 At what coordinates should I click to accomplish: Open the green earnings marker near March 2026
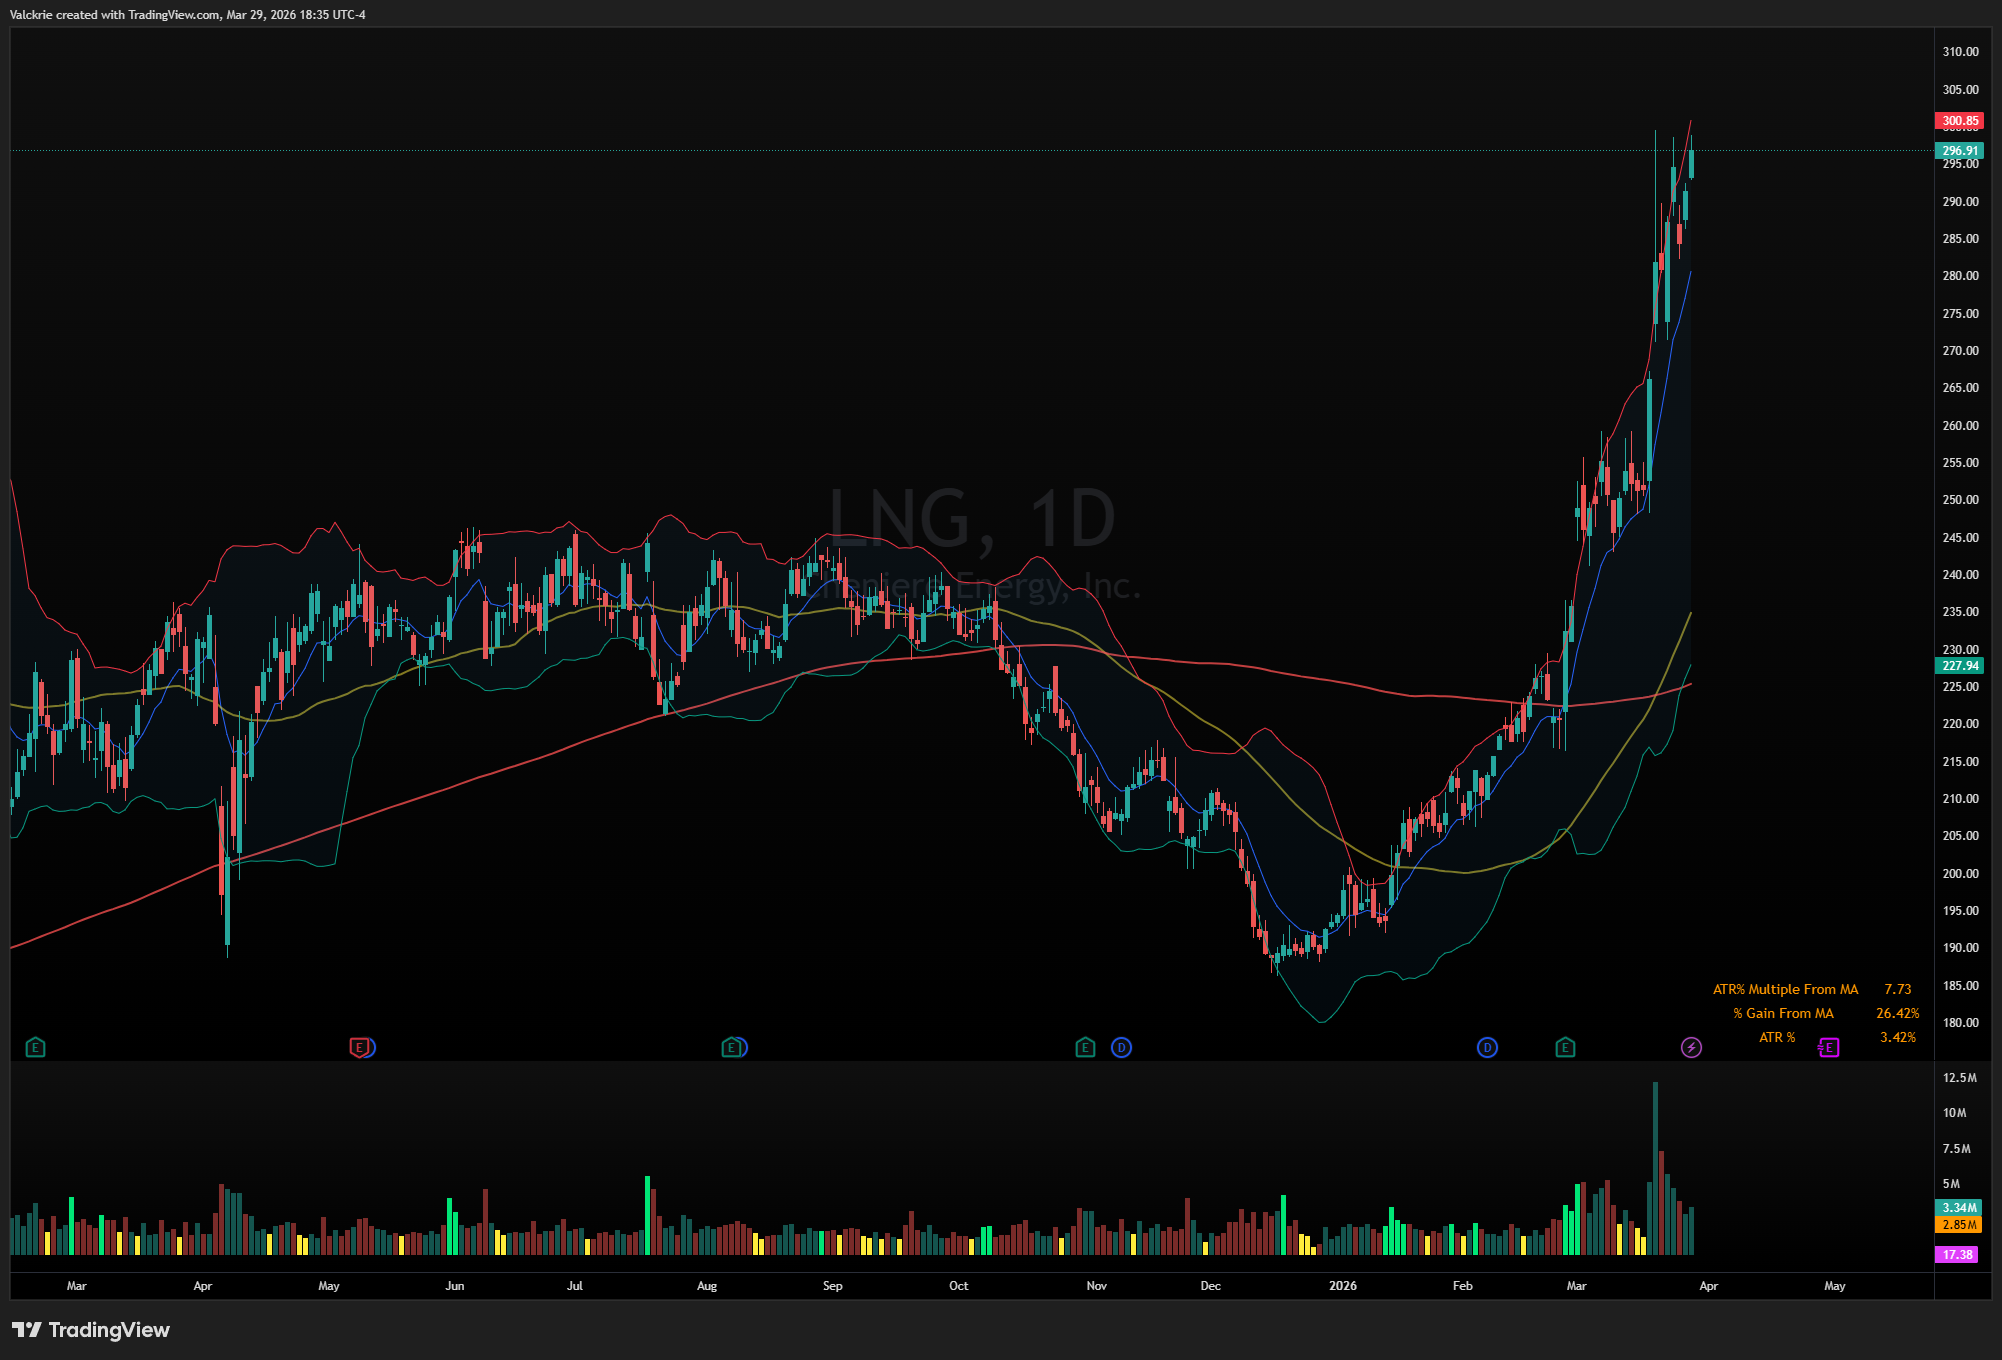[1565, 1048]
